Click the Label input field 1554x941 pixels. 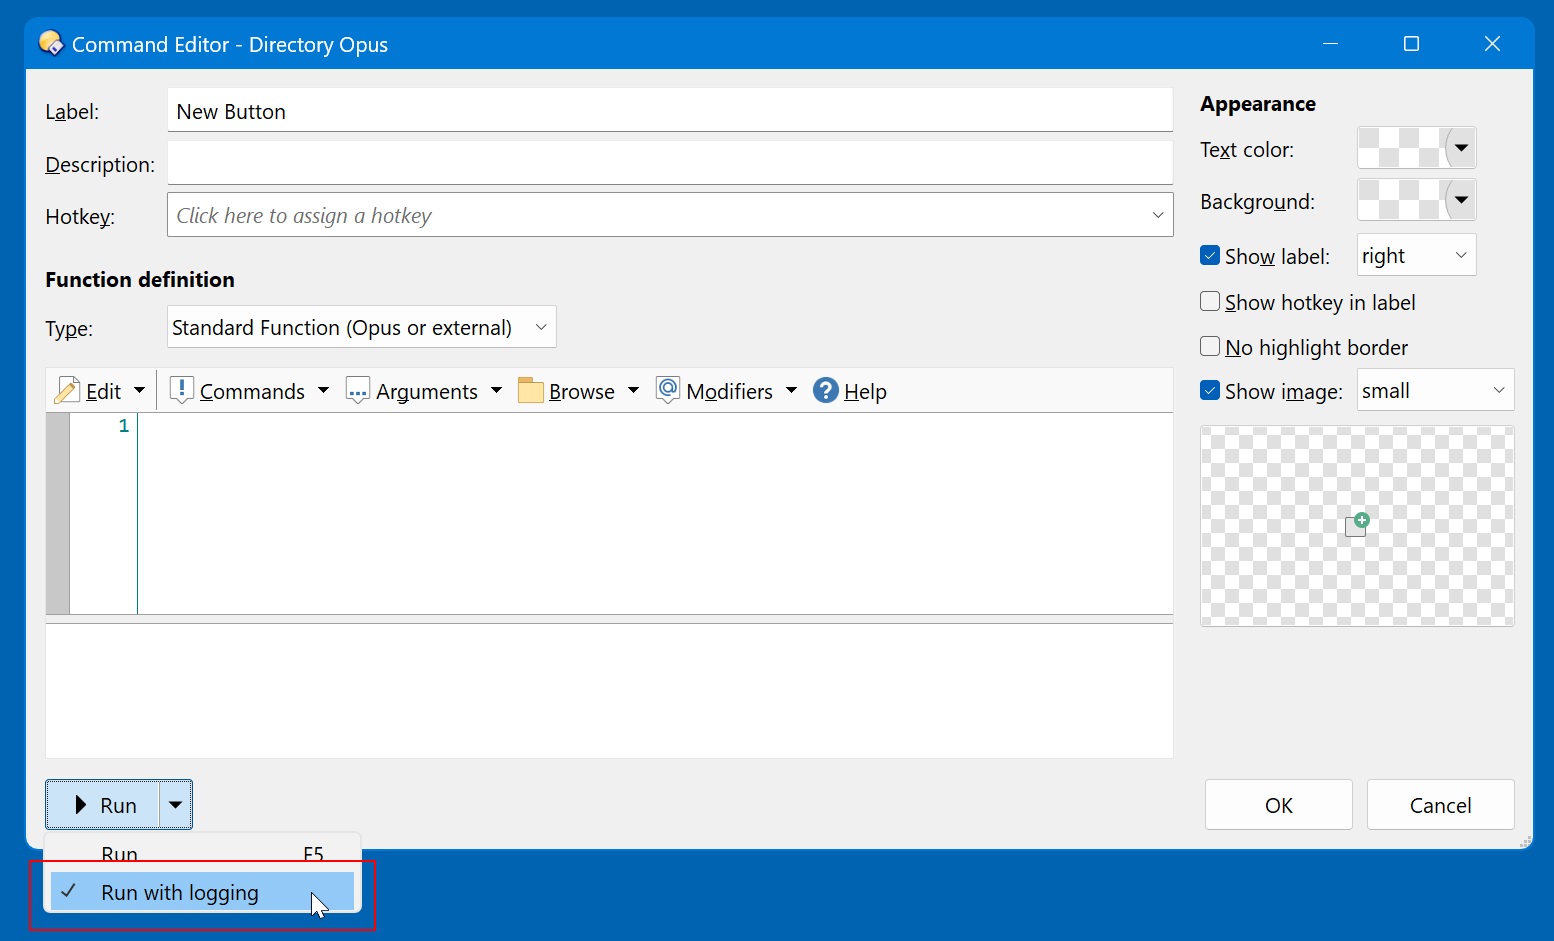tap(670, 110)
